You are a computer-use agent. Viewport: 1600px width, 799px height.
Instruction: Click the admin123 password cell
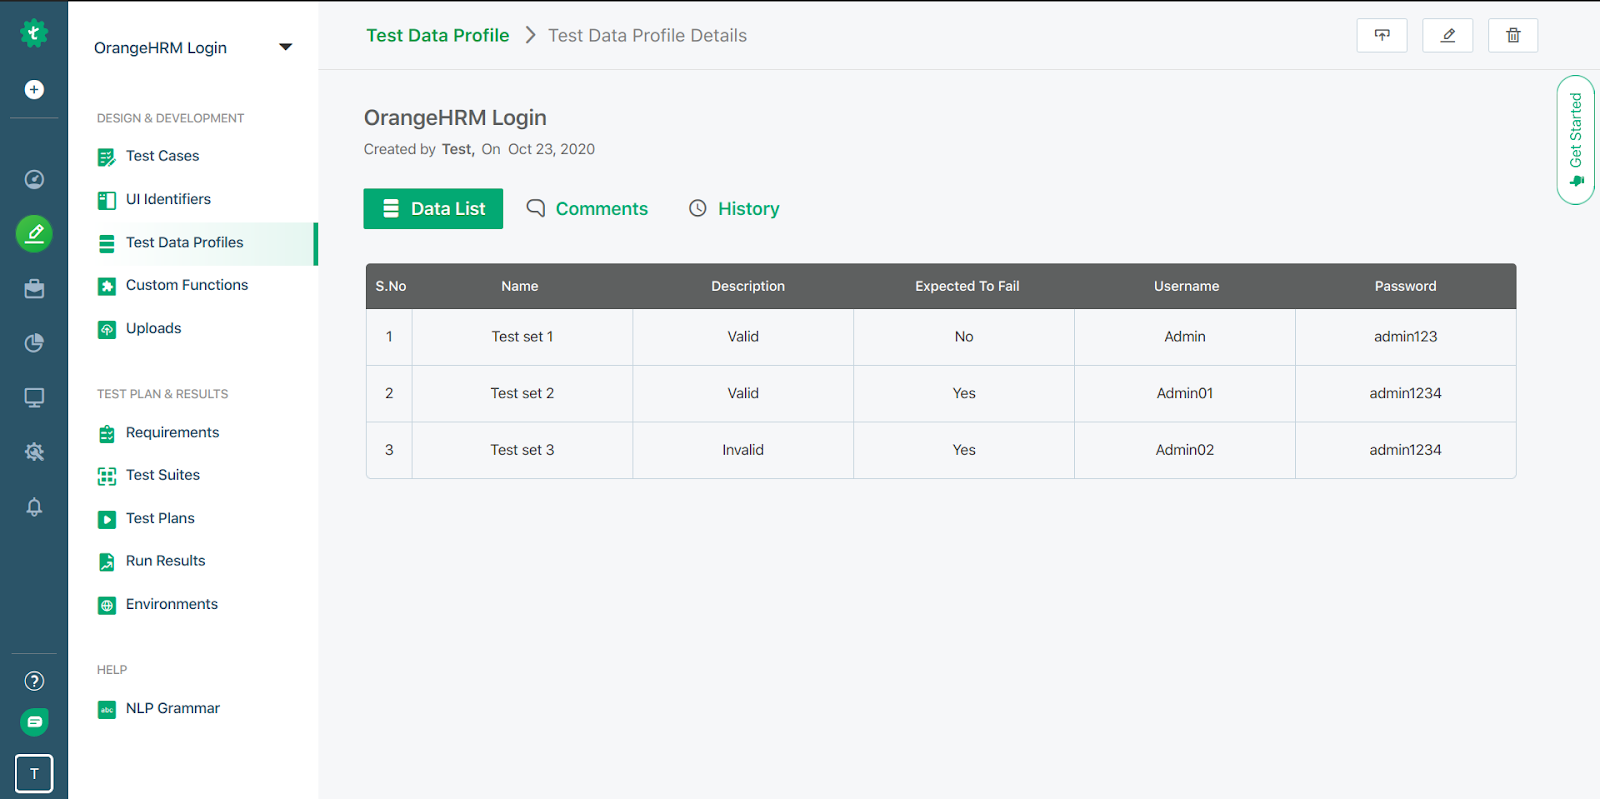[x=1405, y=337]
